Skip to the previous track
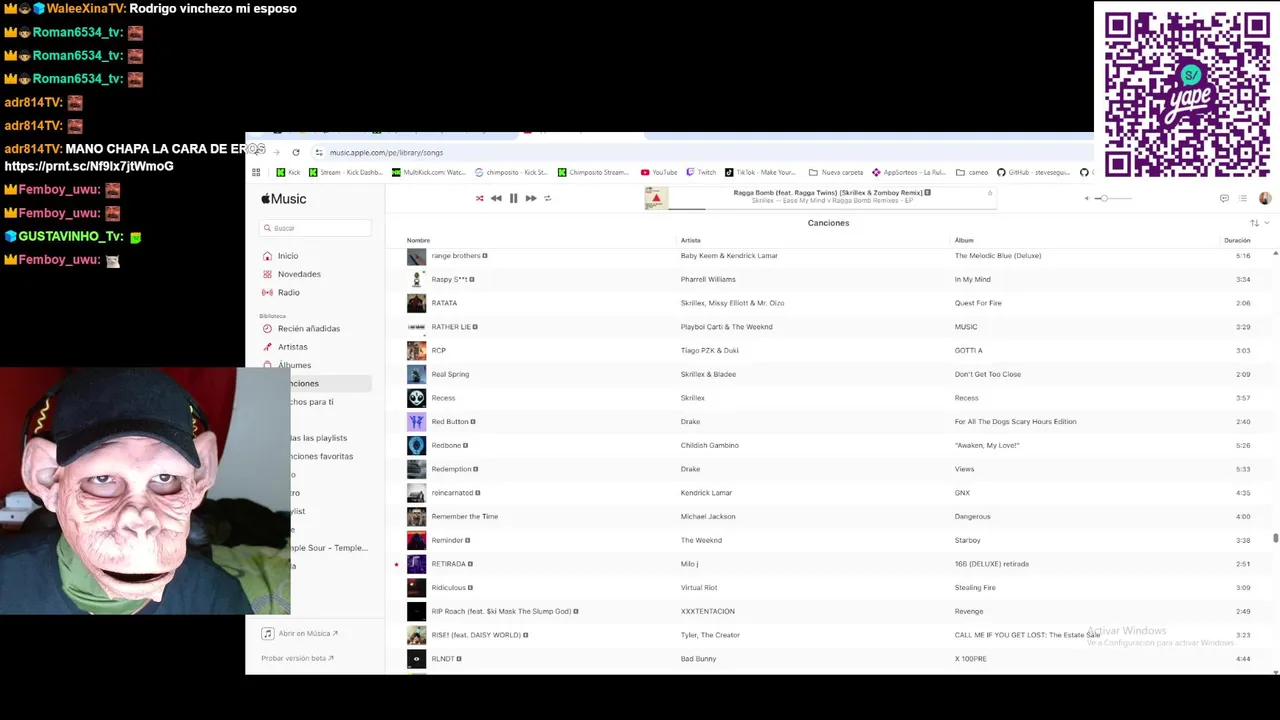This screenshot has width=1280, height=720. click(496, 198)
